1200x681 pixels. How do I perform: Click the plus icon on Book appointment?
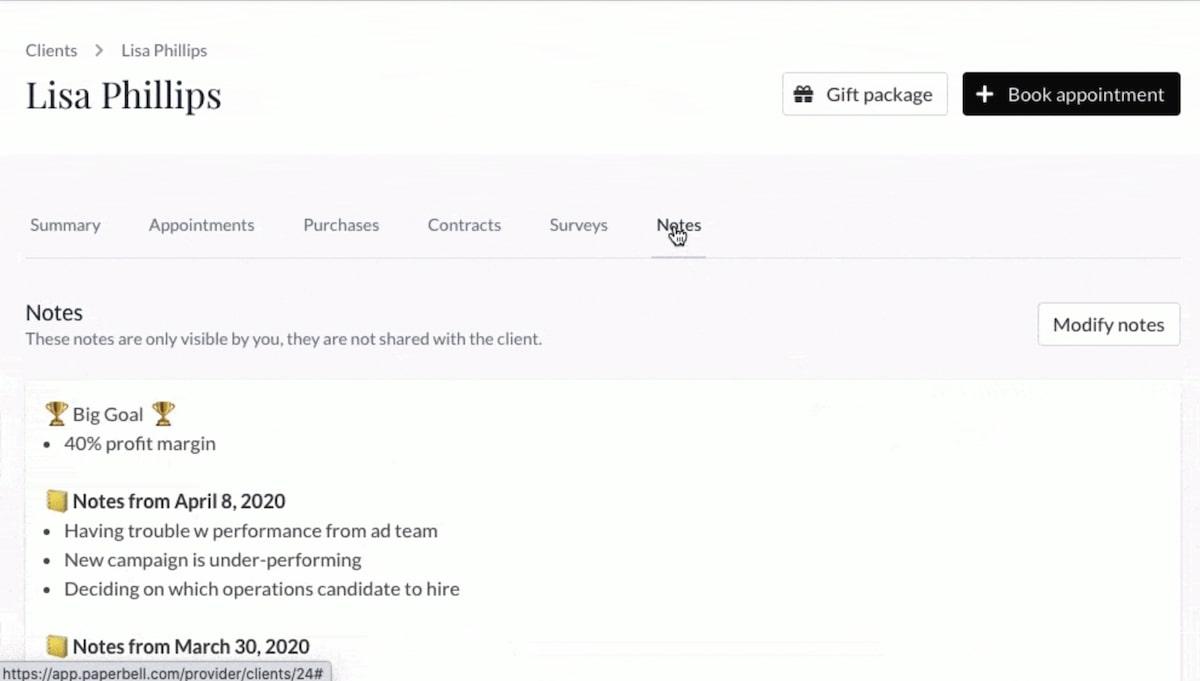(985, 94)
